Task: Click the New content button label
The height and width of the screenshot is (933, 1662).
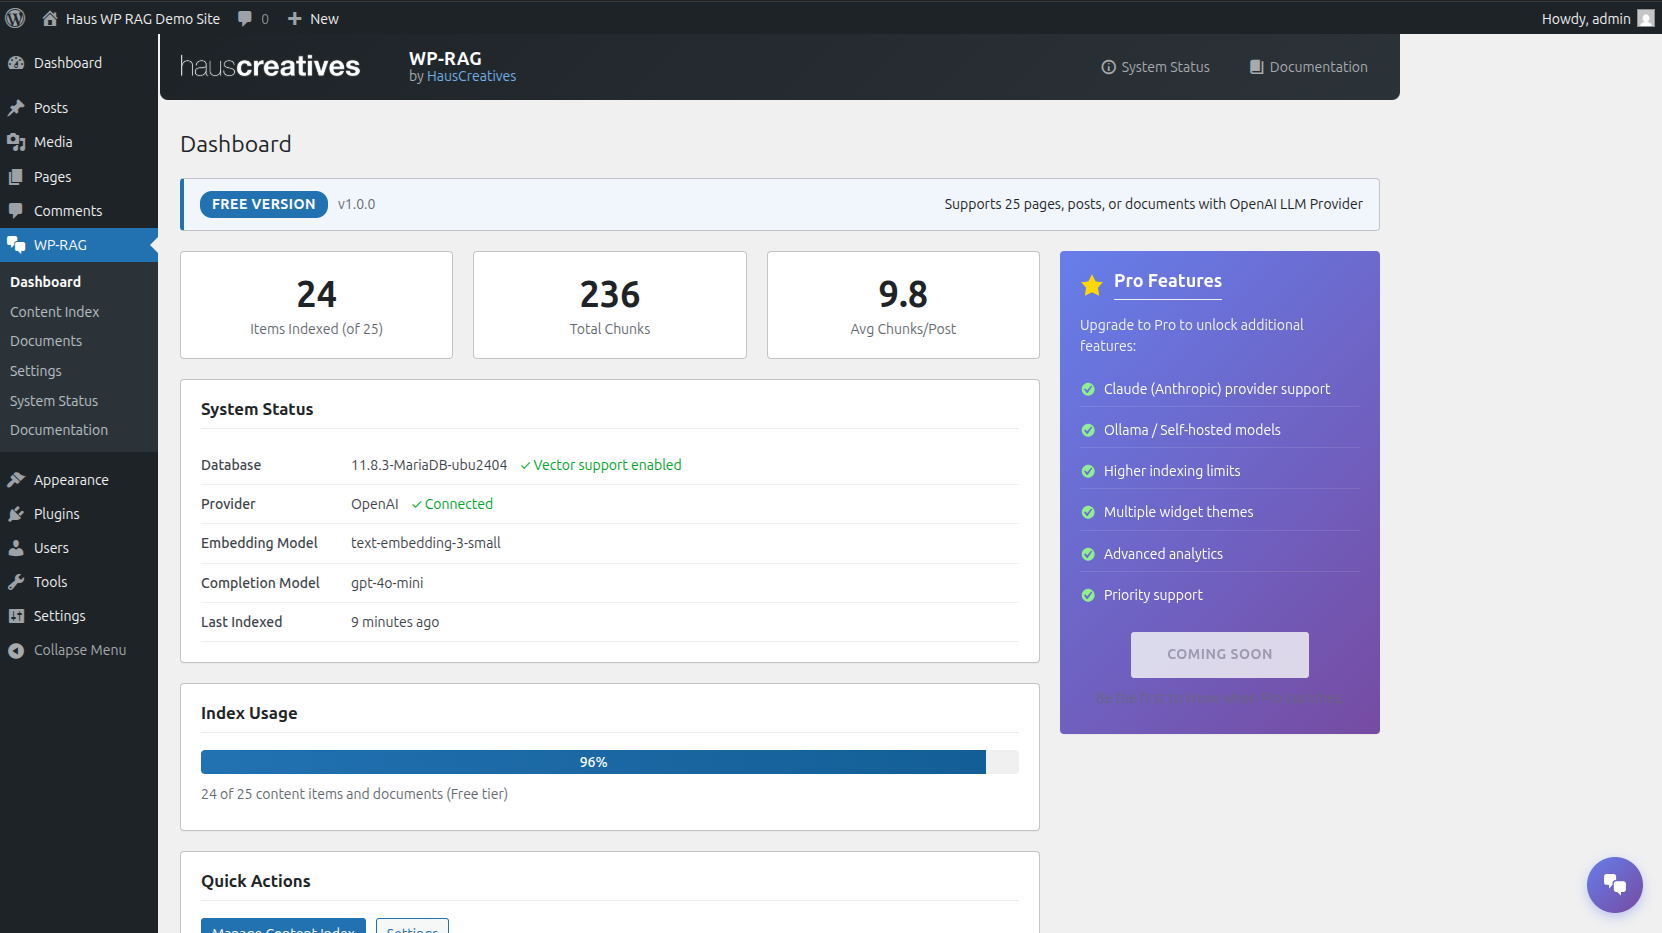Action: tap(324, 18)
